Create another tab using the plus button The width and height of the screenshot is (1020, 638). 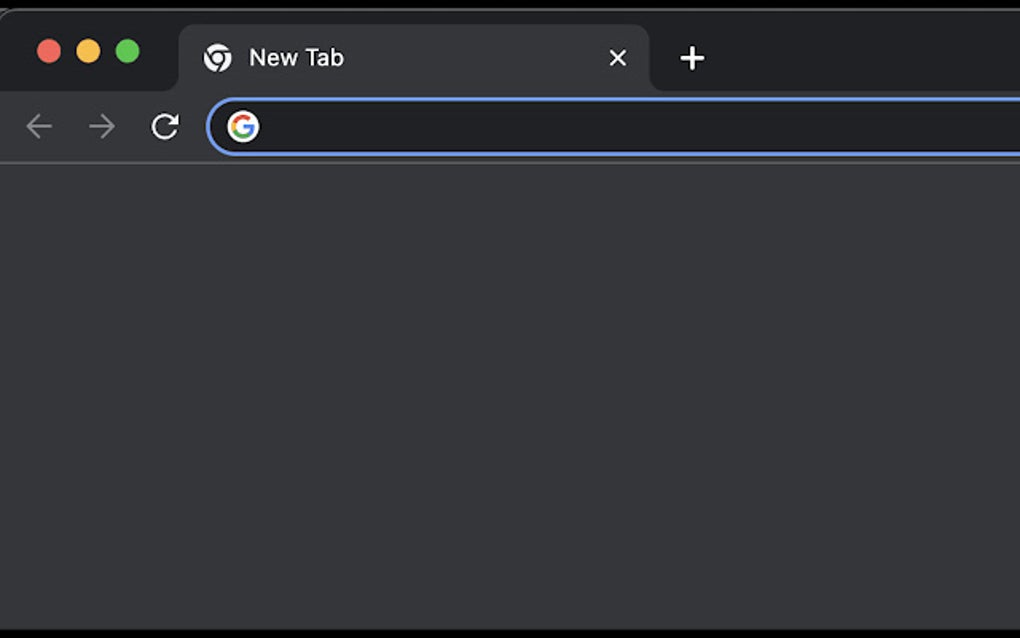[x=691, y=58]
